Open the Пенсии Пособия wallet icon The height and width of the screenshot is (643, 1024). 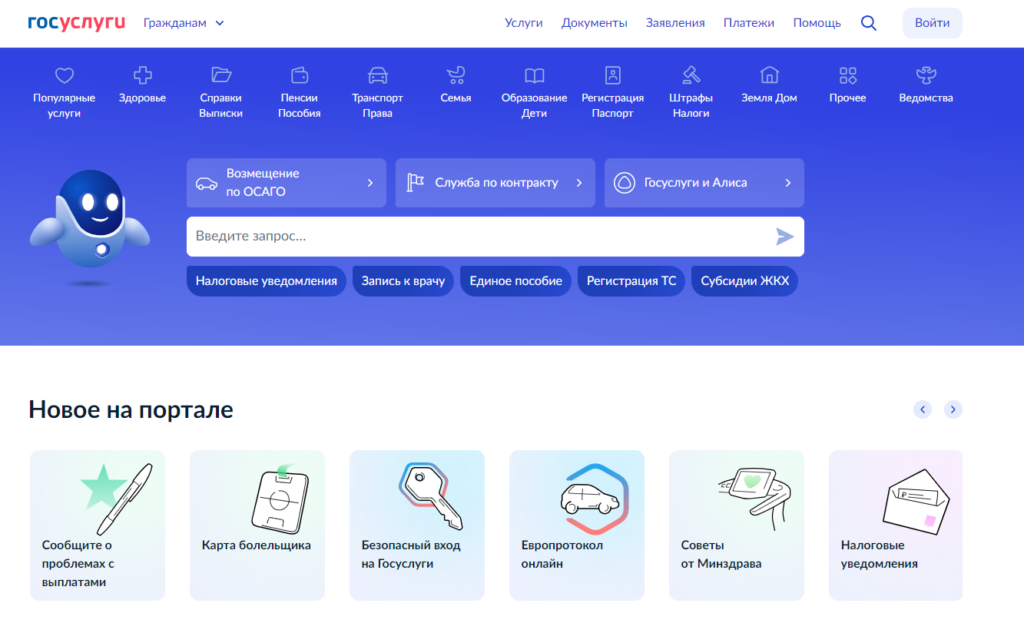tap(299, 76)
